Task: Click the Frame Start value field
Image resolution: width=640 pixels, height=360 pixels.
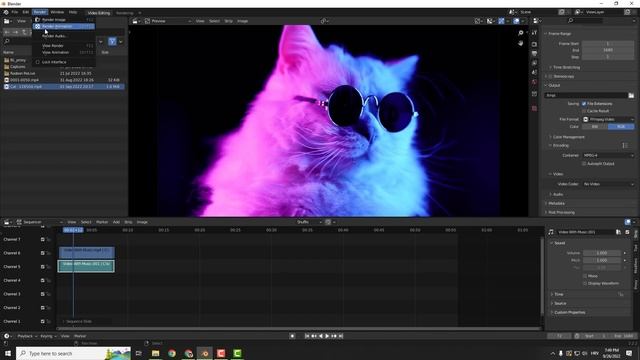Action: [x=608, y=44]
